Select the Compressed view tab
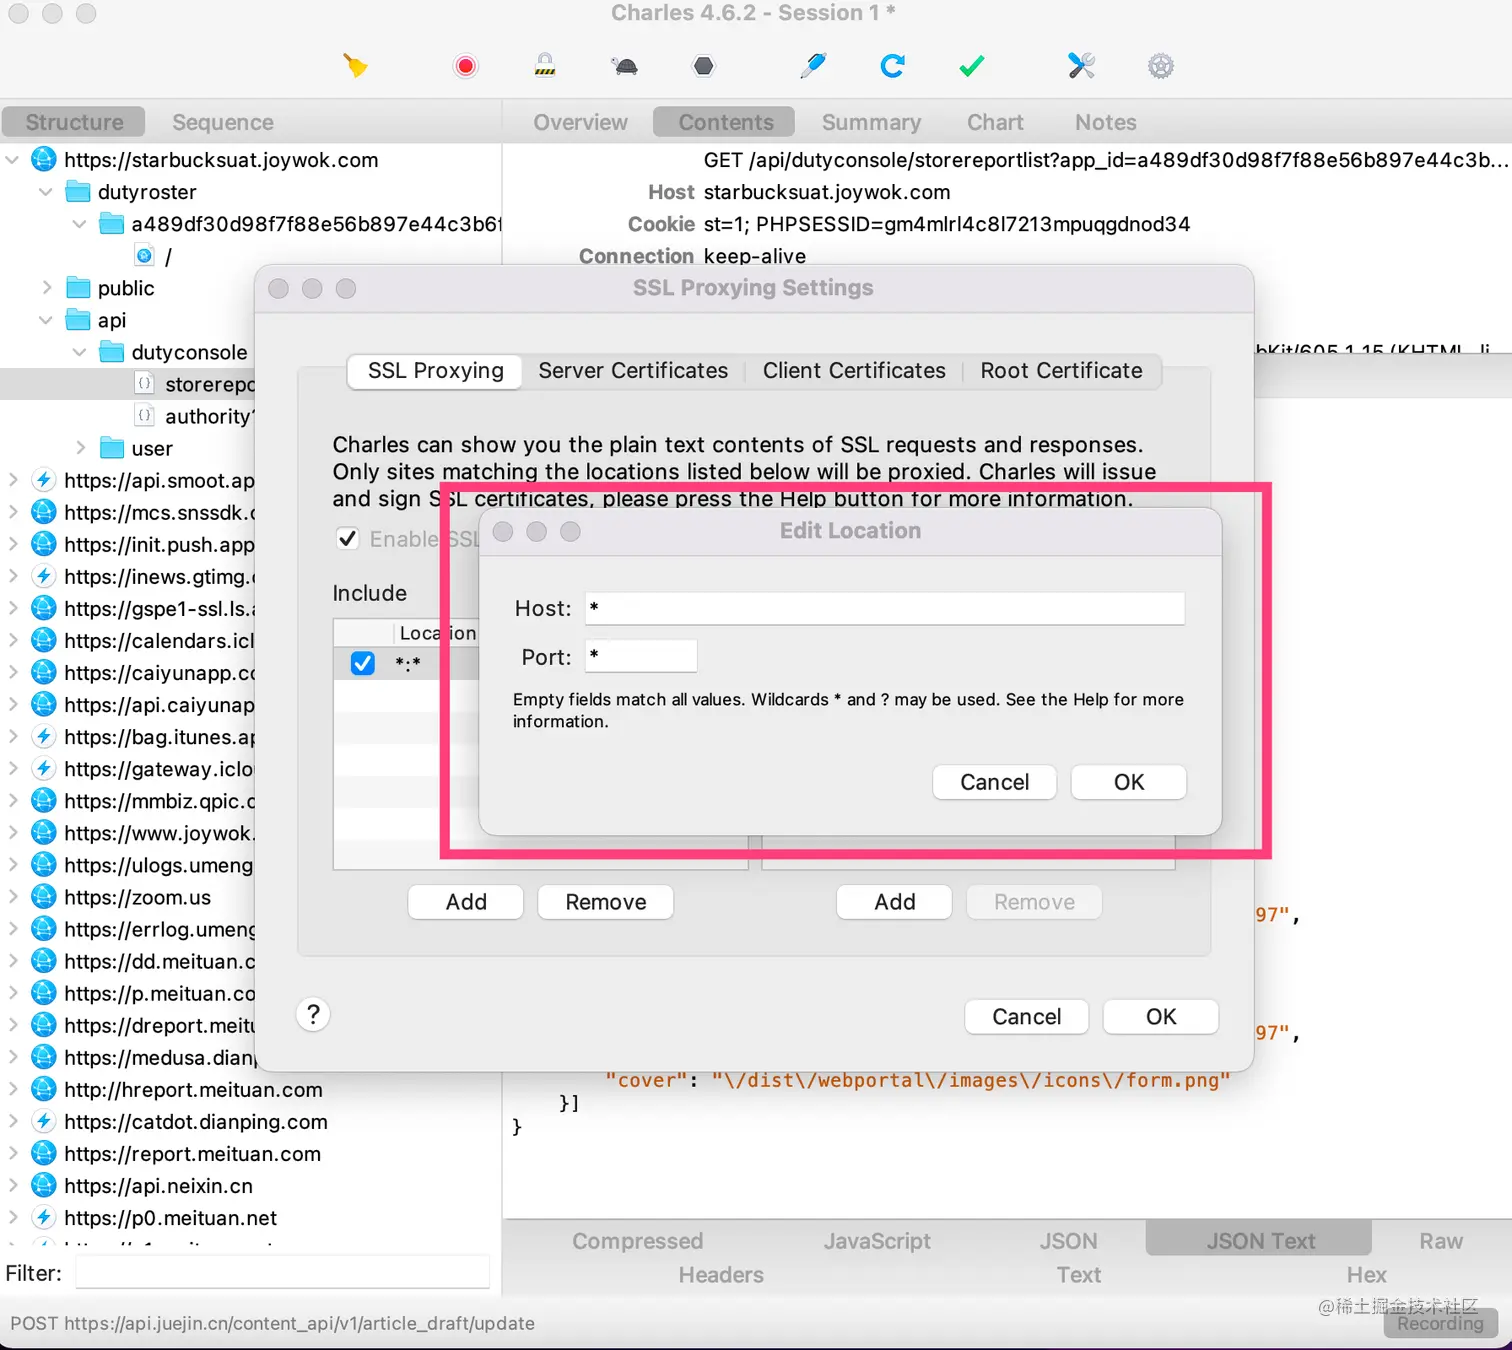Image resolution: width=1512 pixels, height=1350 pixels. pos(637,1241)
